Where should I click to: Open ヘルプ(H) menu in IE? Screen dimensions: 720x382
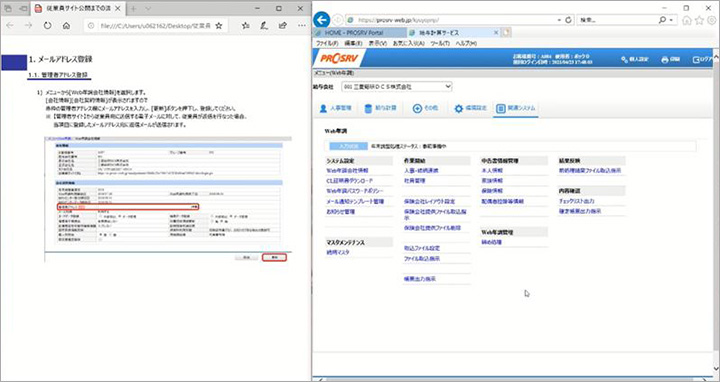tap(466, 43)
